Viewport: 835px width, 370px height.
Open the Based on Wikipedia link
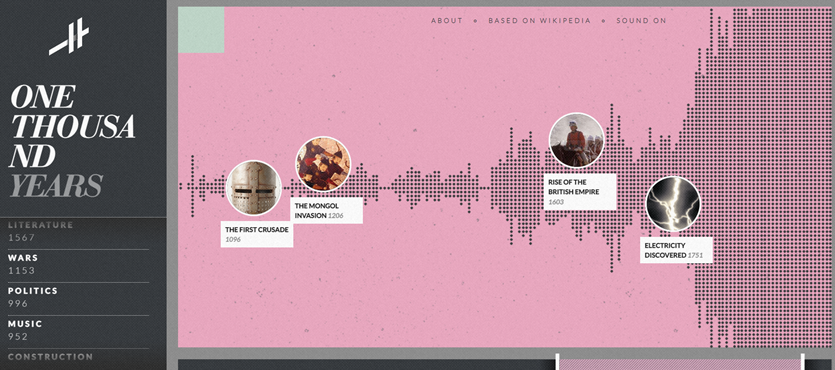click(x=539, y=21)
